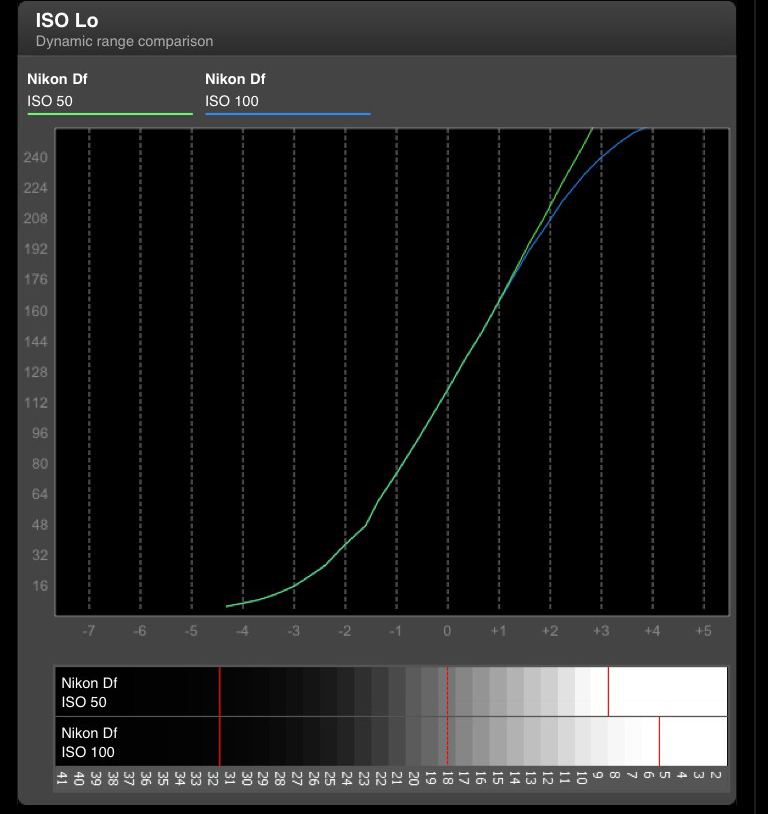Select the 0 EV label on horizontal axis
Screen dimensions: 768x814
coord(447,631)
